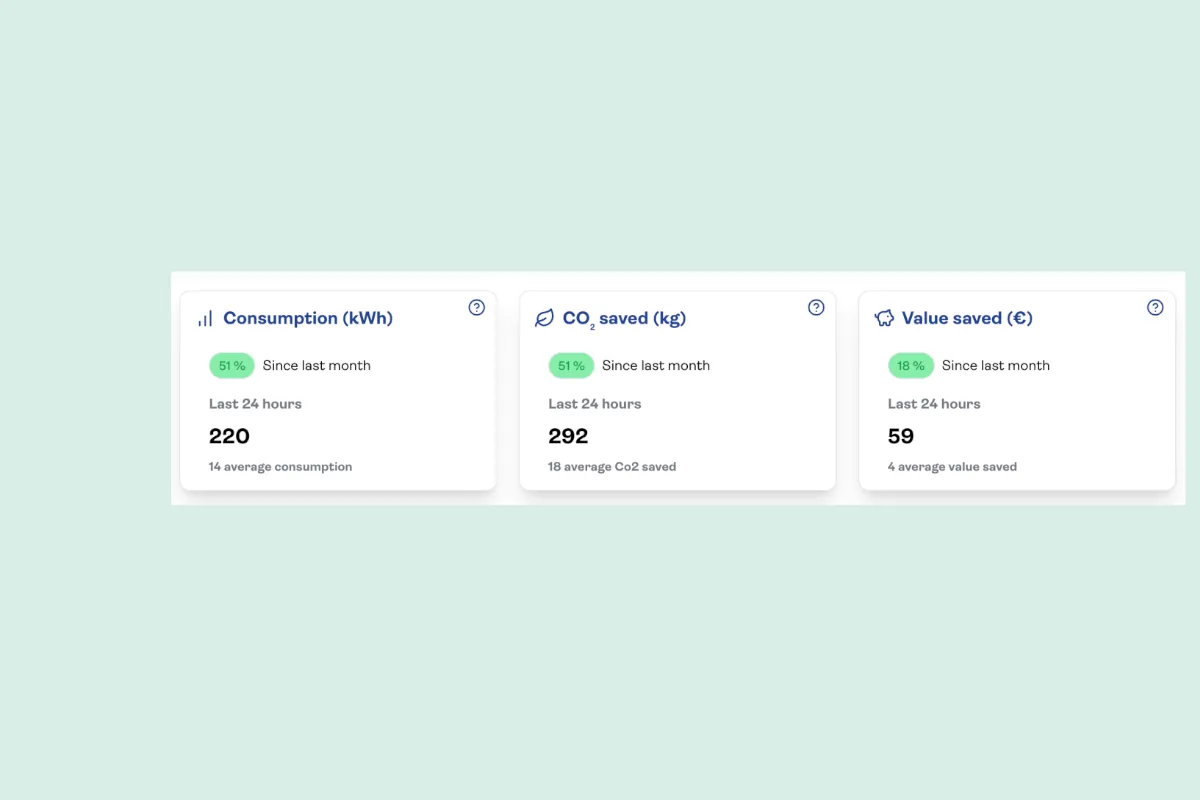Click the 220 consumption value
Image resolution: width=1200 pixels, height=800 pixels.
229,436
